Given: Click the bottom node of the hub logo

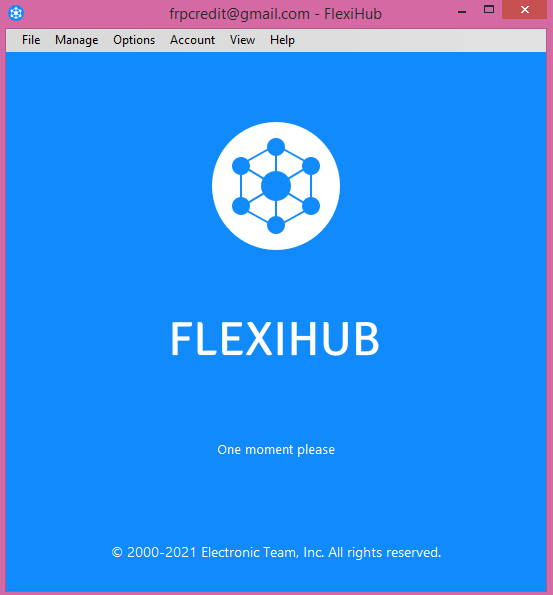Looking at the screenshot, I should point(276,225).
